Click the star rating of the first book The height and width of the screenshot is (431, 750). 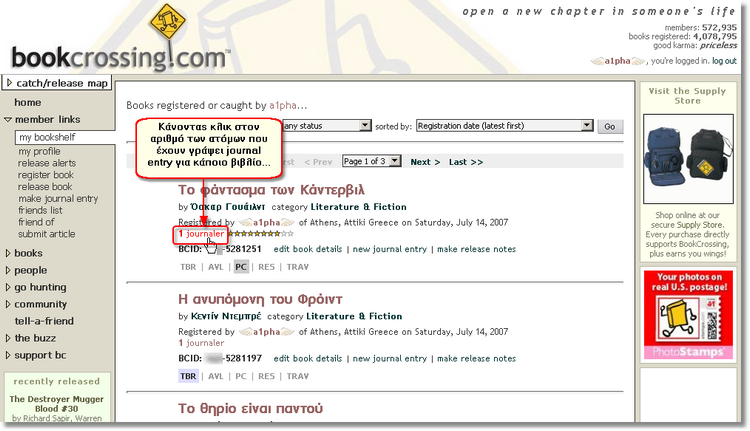click(x=262, y=233)
